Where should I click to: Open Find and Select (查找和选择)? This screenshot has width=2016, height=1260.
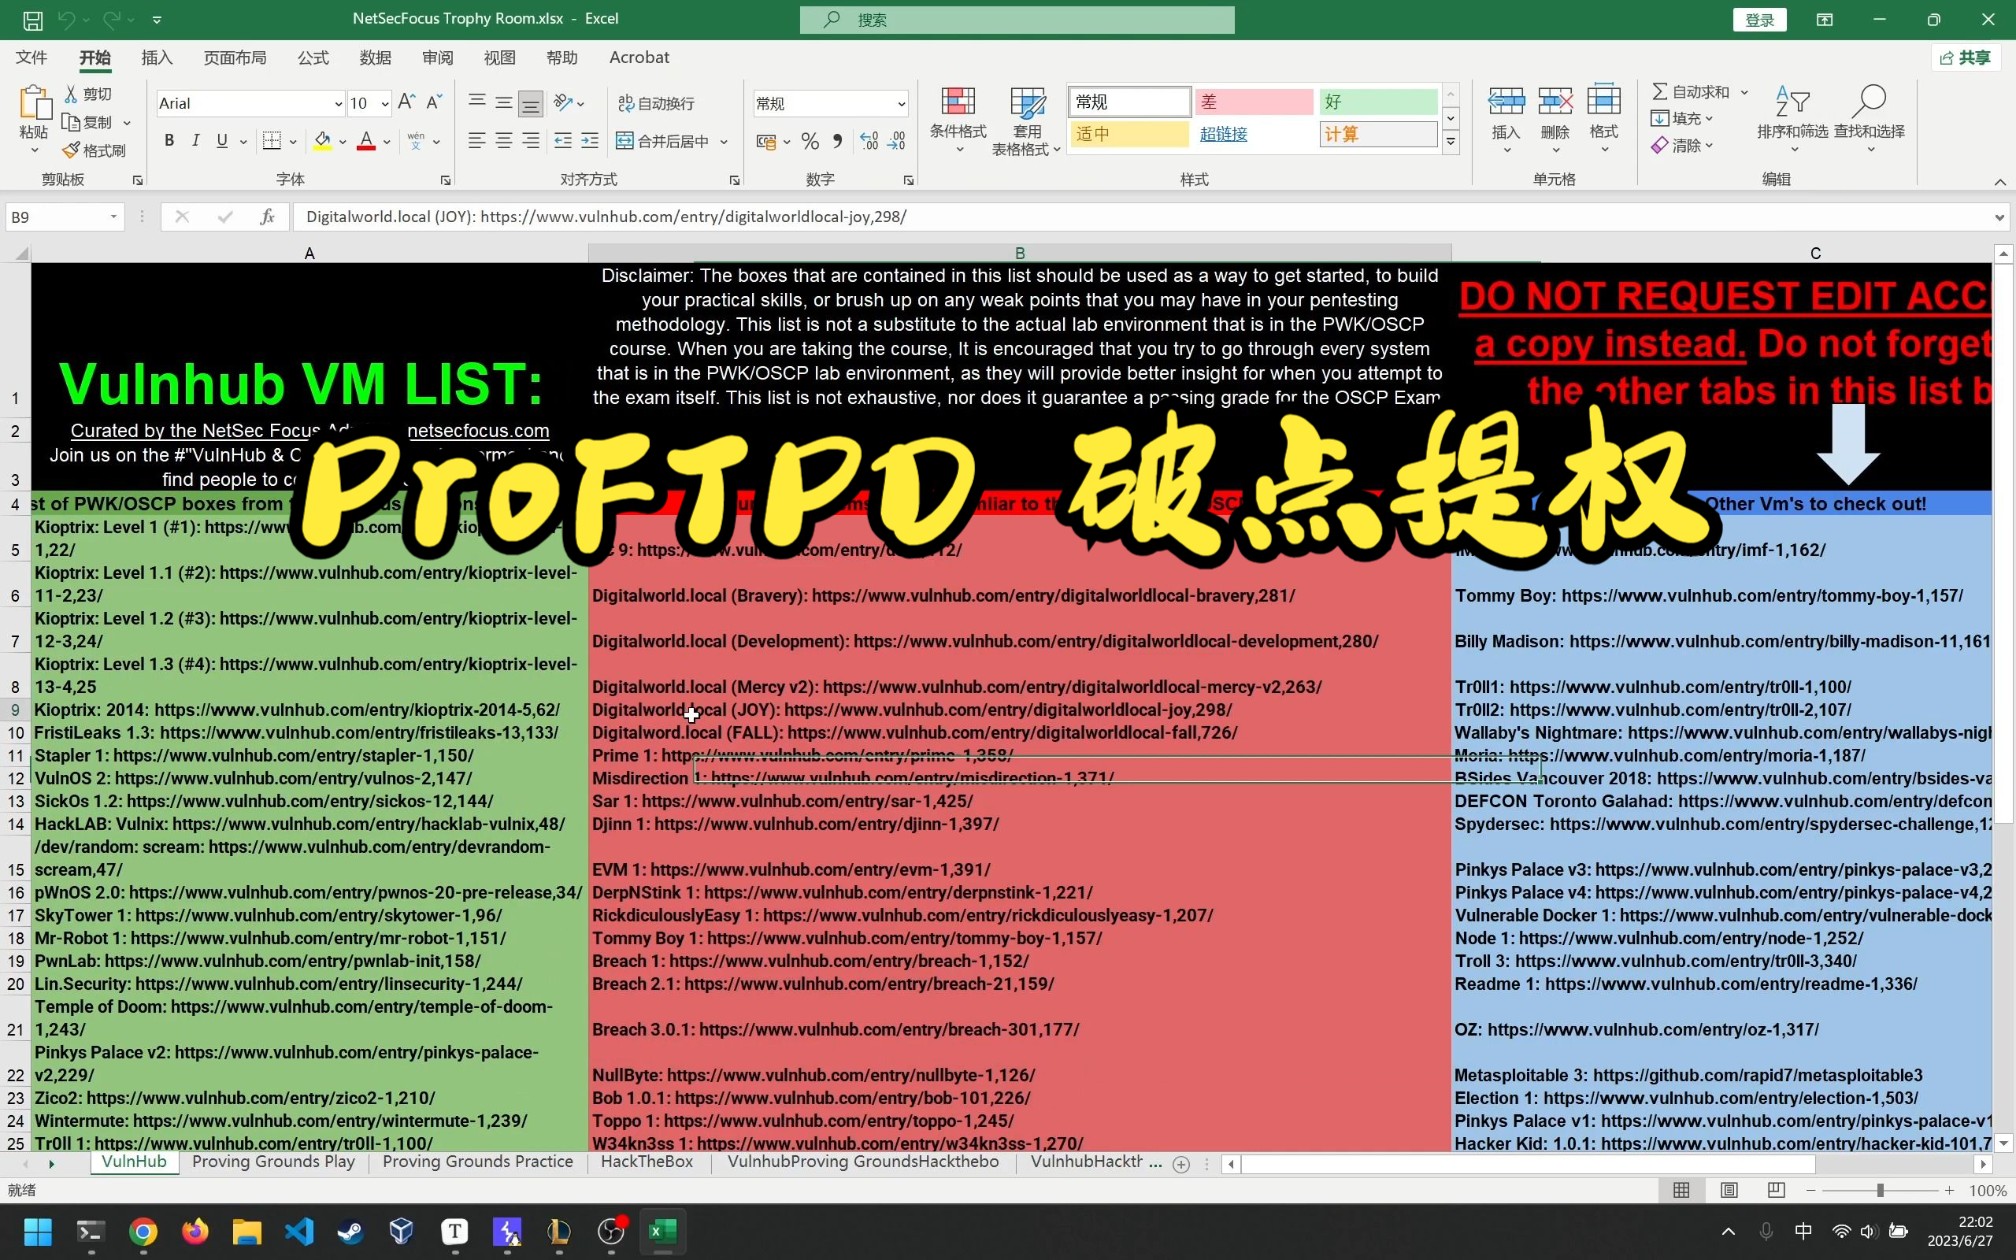pyautogui.click(x=1869, y=118)
